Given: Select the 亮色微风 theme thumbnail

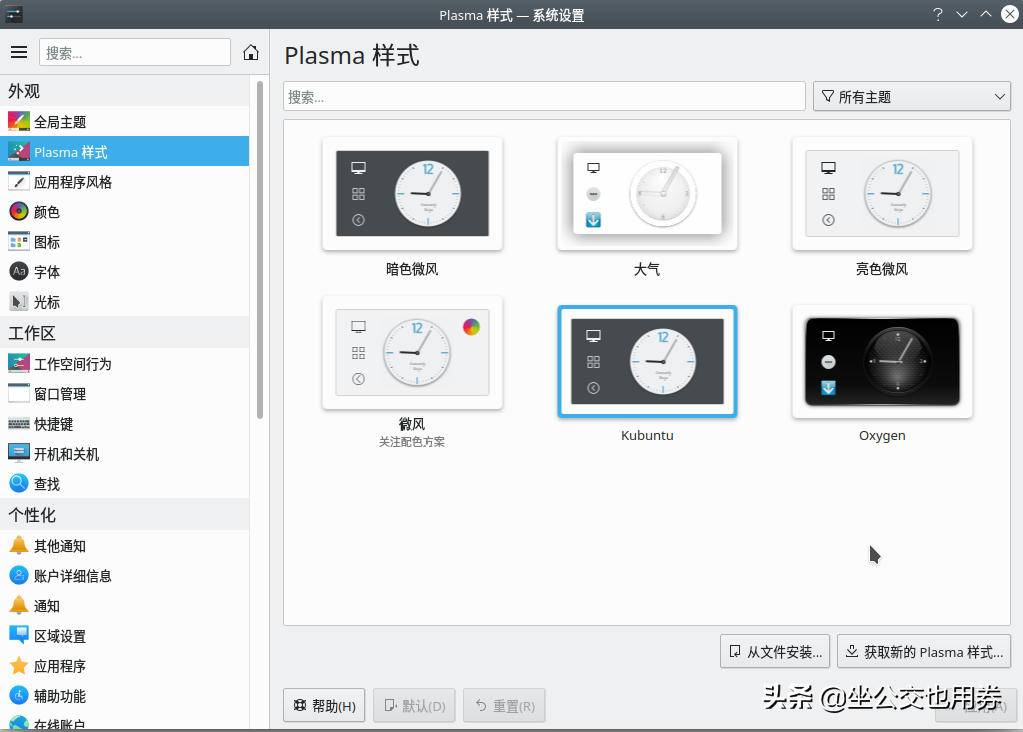Looking at the screenshot, I should (x=882, y=194).
